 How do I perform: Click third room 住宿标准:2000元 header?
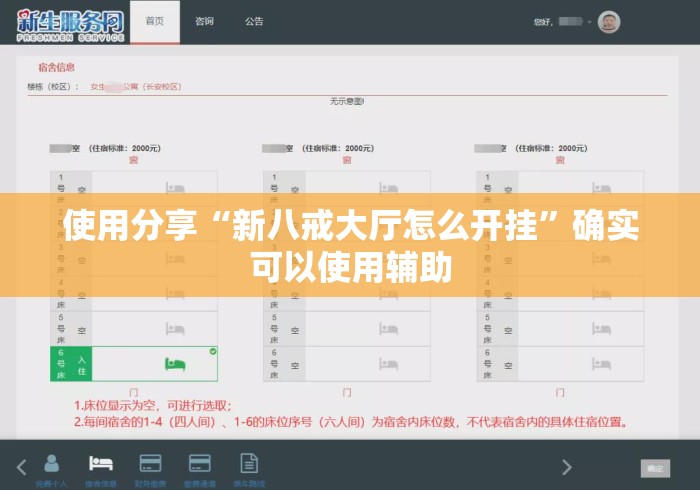(x=551, y=148)
